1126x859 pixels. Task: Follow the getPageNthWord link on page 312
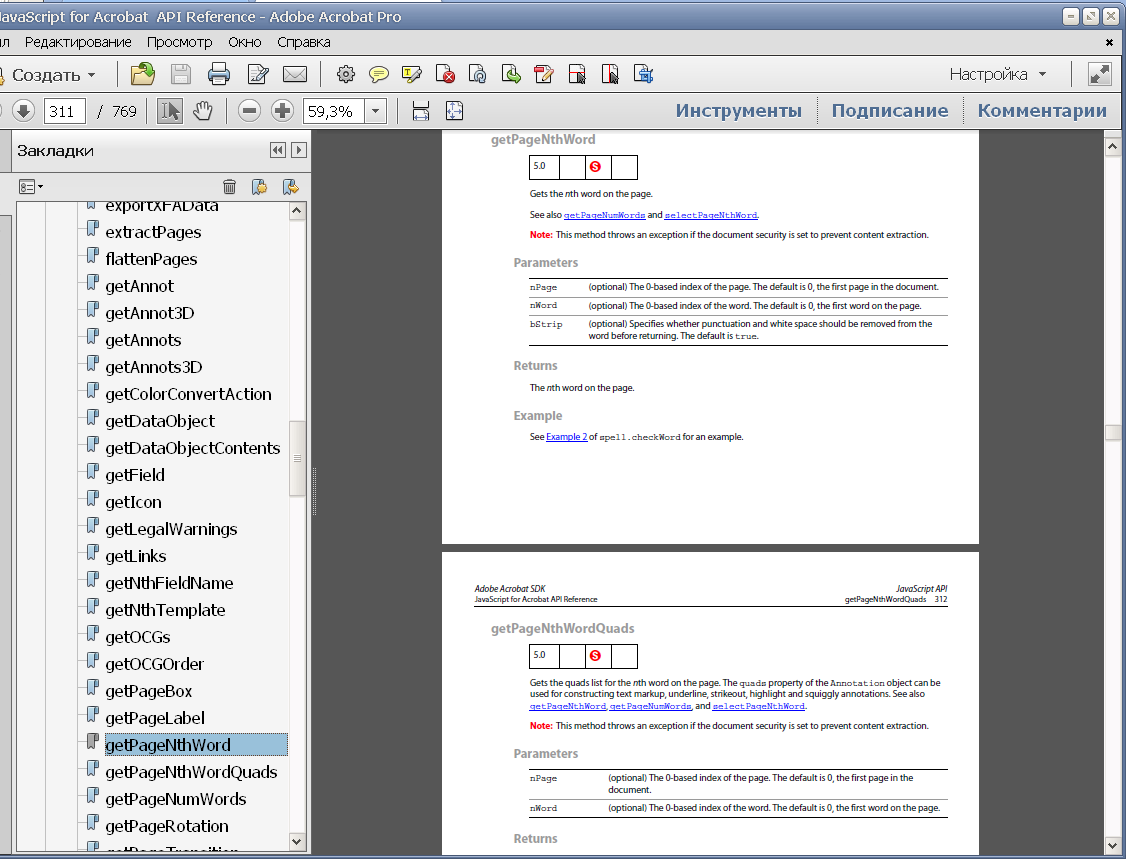[568, 706]
